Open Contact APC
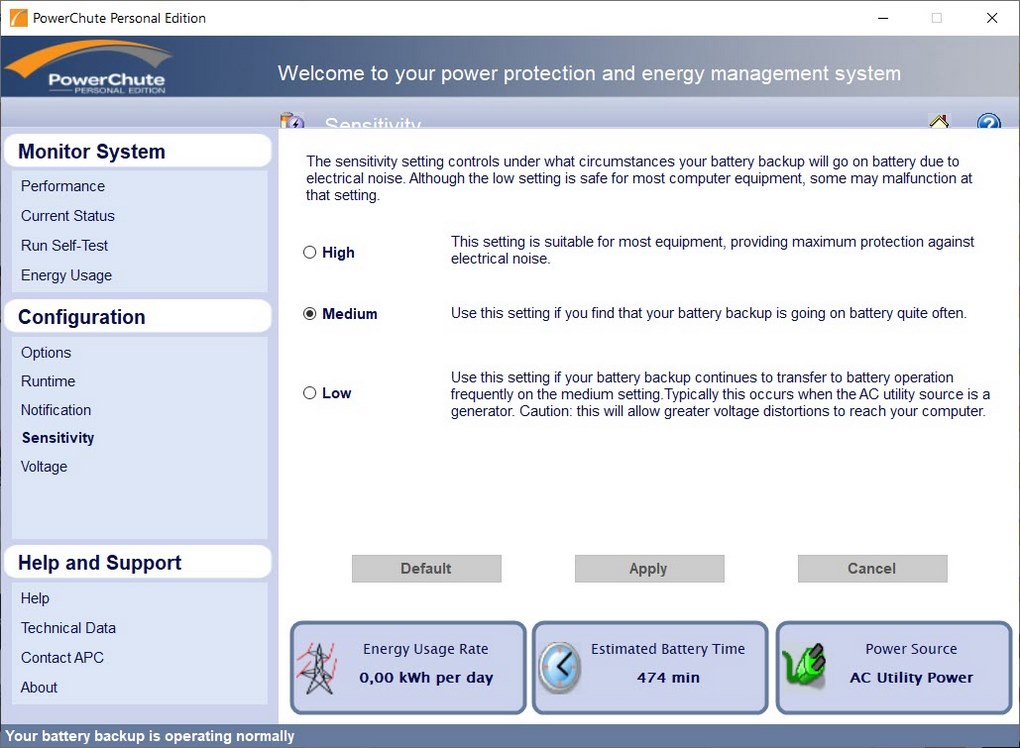The height and width of the screenshot is (748, 1020). pos(62,658)
